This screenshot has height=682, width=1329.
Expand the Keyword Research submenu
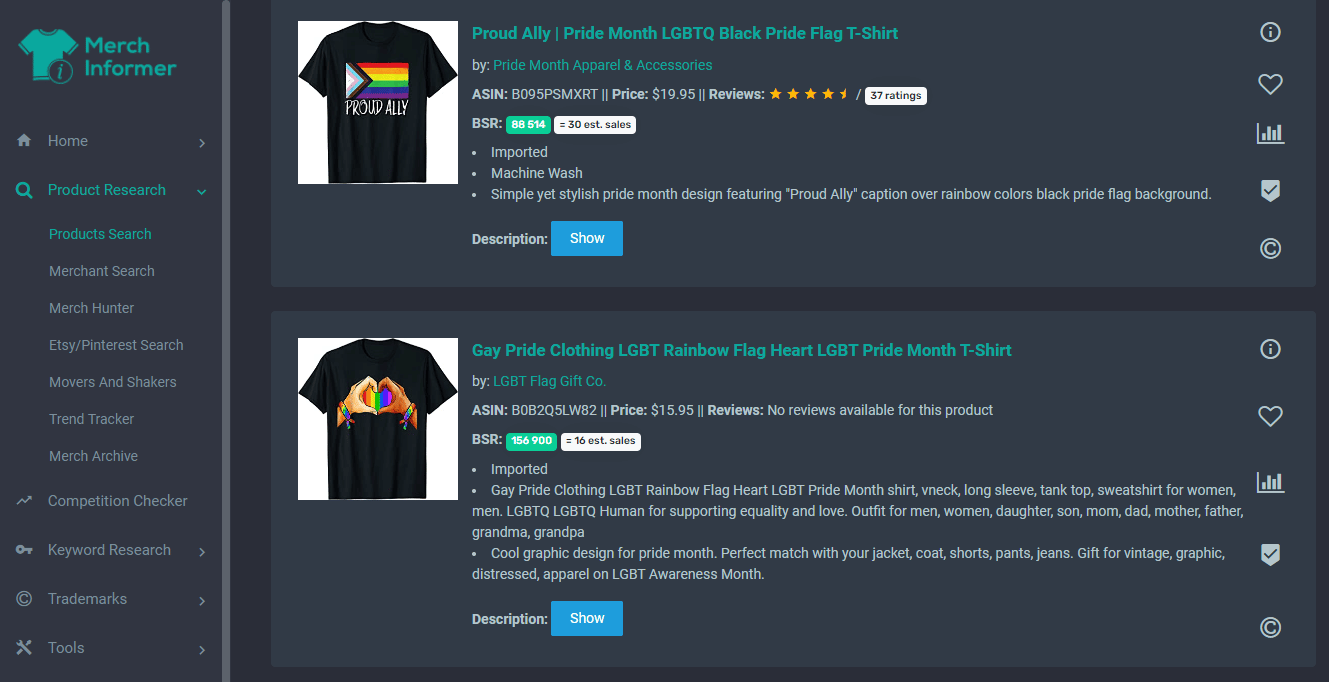[x=202, y=552]
